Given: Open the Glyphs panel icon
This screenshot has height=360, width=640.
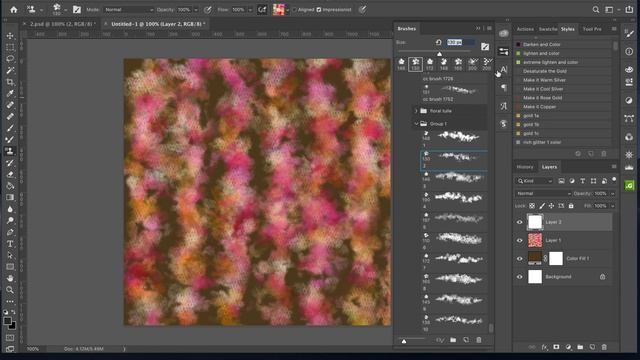Looking at the screenshot, I should [504, 106].
